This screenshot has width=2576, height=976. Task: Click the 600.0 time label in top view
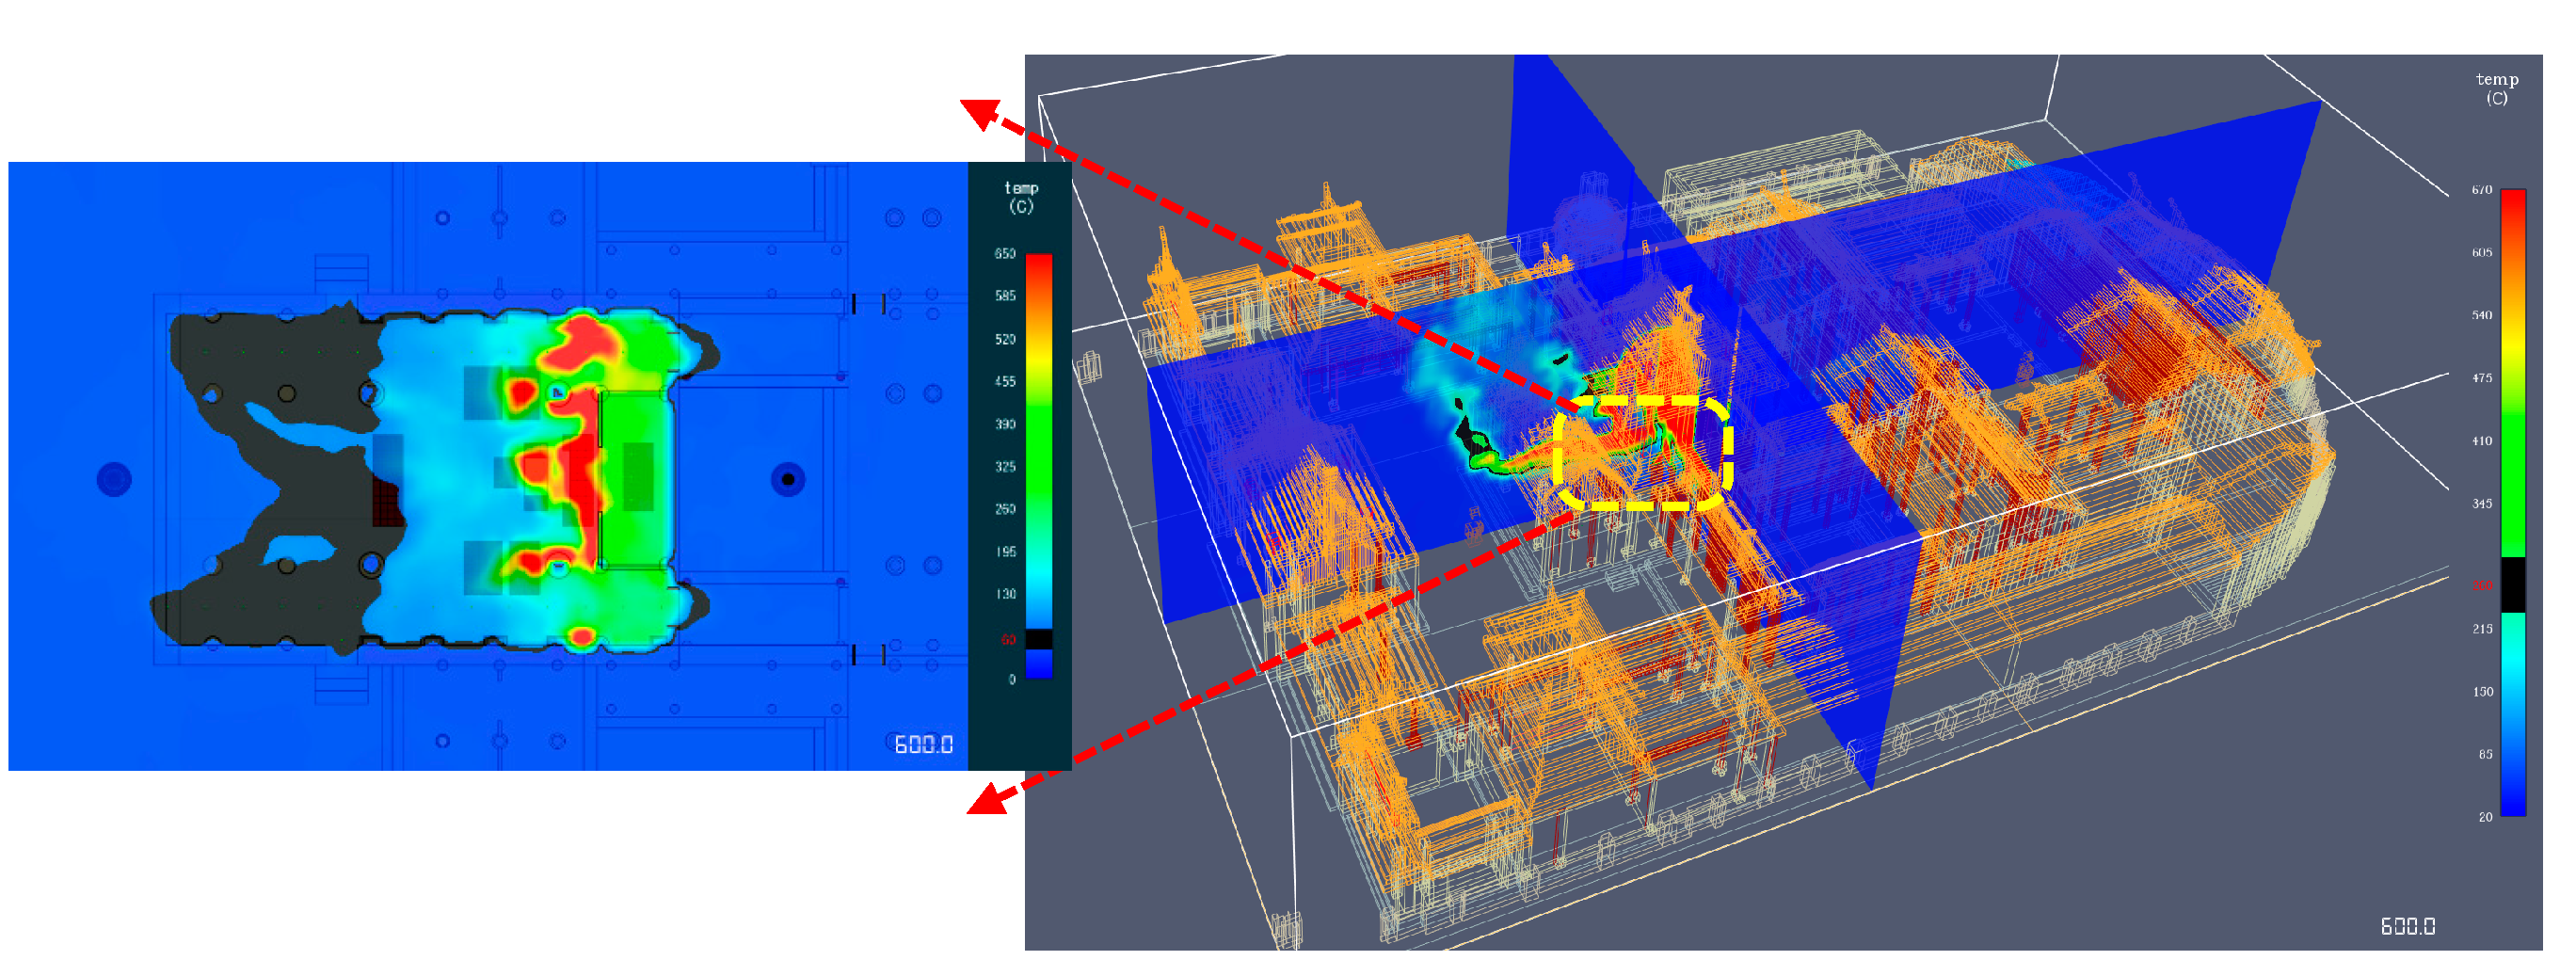coord(923,745)
